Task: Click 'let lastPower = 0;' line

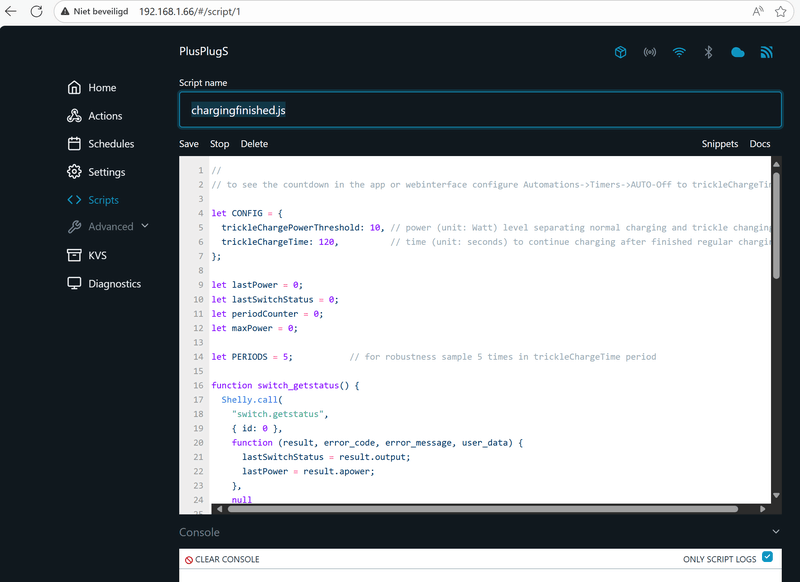Action: tap(257, 285)
